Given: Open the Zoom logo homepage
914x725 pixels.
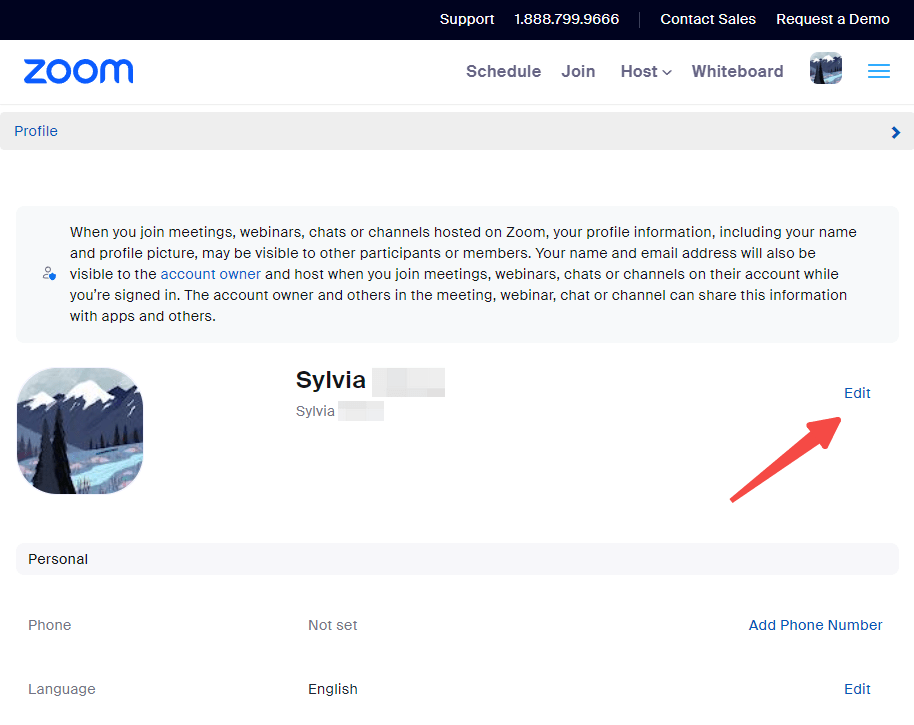Looking at the screenshot, I should [x=78, y=71].
